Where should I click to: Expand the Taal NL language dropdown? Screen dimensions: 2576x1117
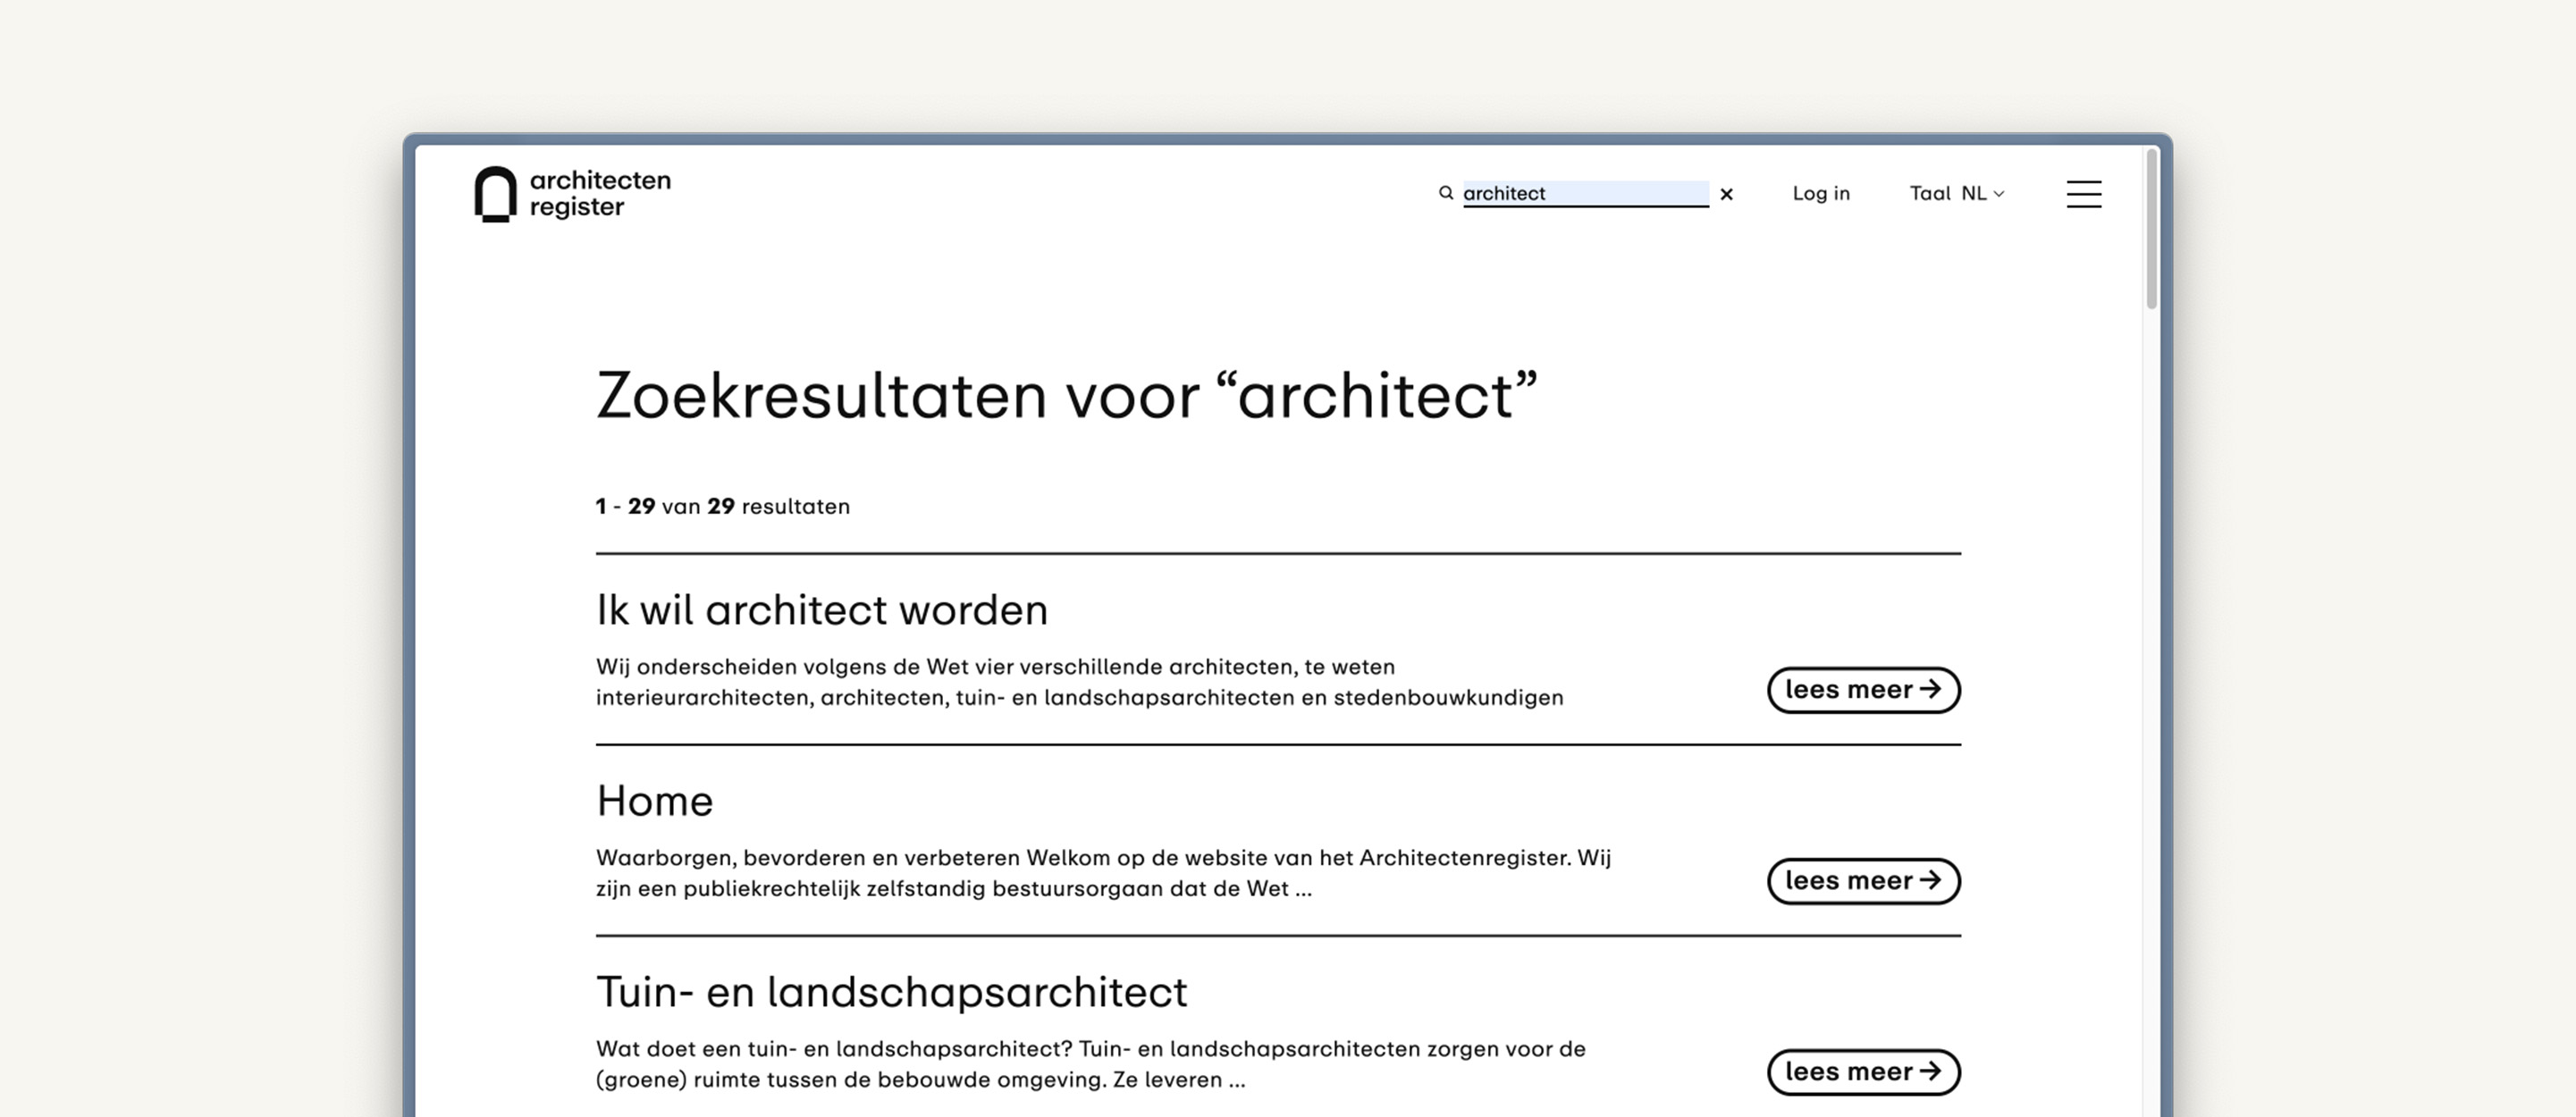click(1957, 193)
